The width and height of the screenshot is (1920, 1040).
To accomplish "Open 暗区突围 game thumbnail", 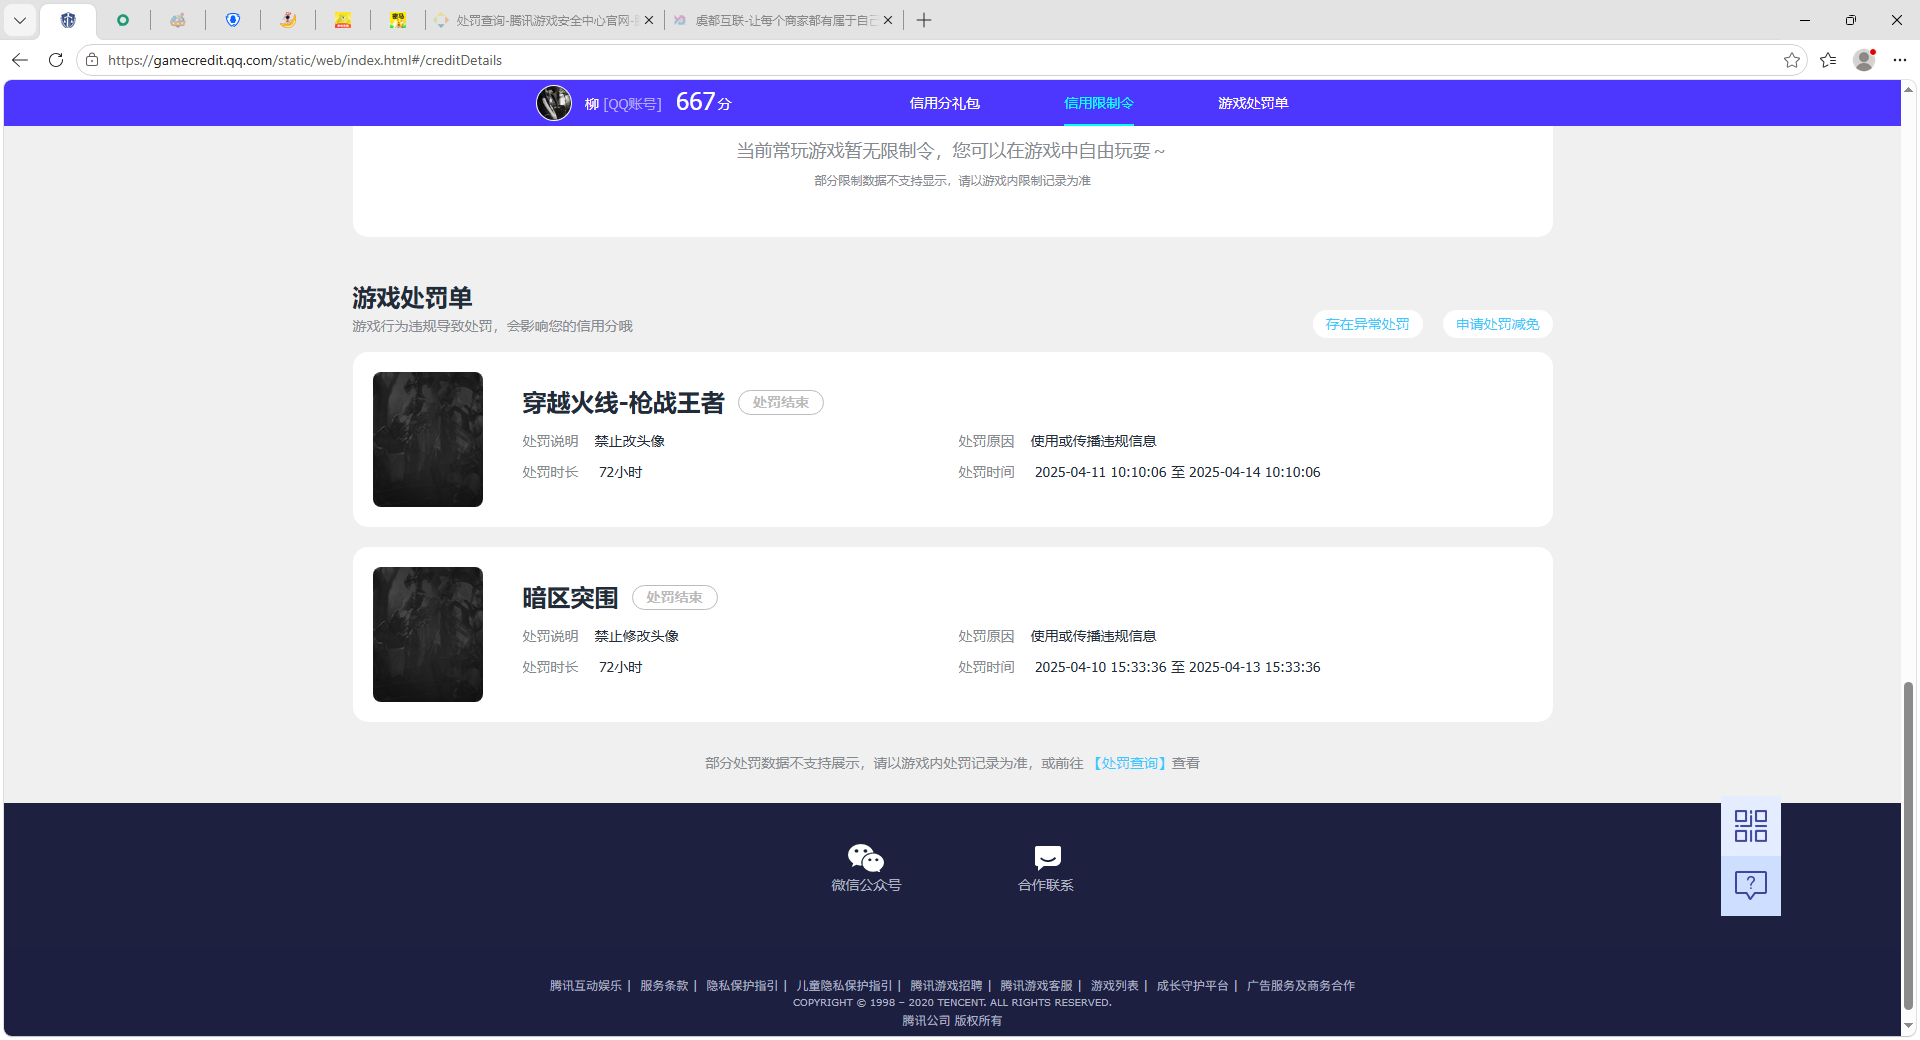I will point(428,634).
